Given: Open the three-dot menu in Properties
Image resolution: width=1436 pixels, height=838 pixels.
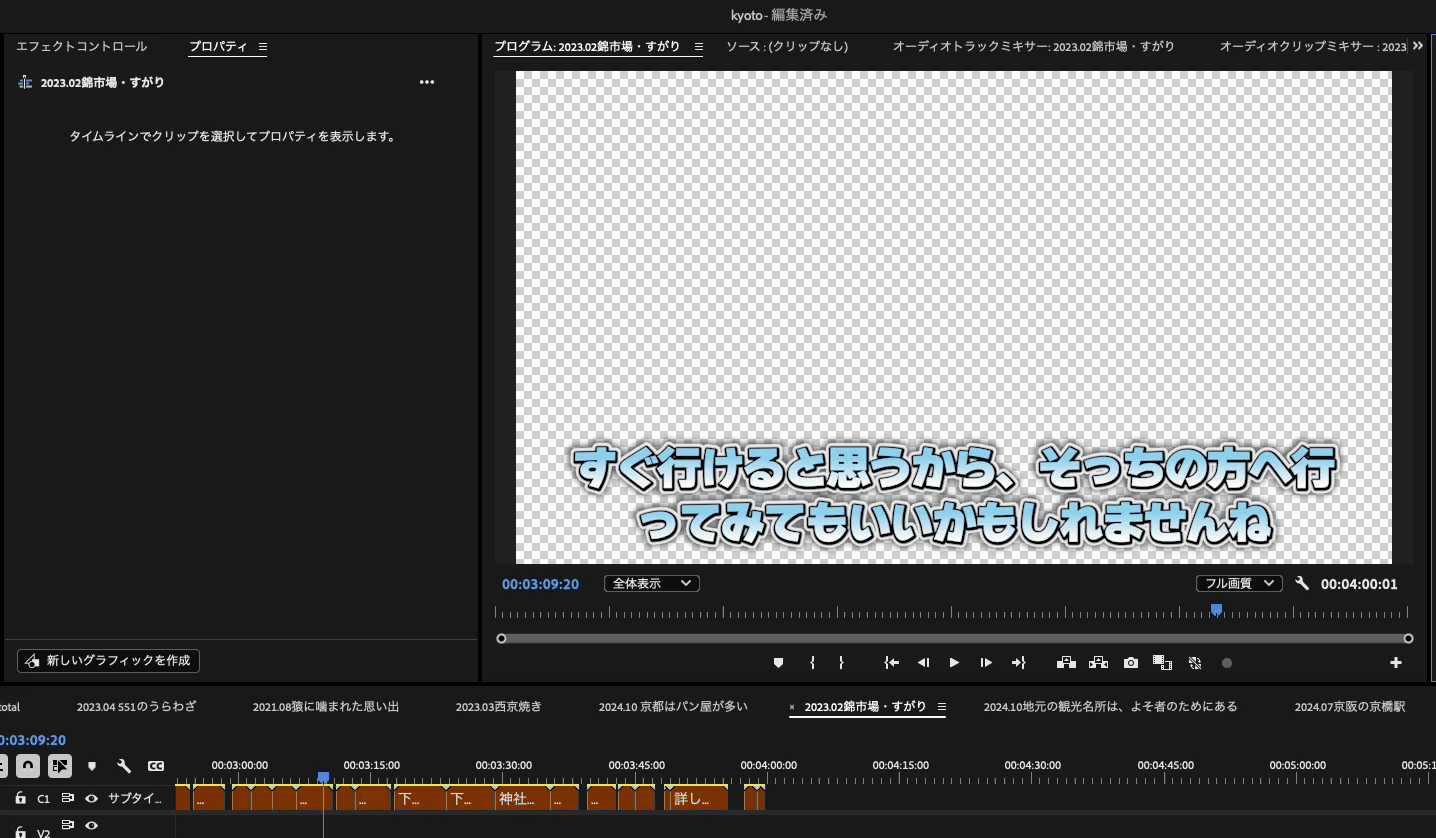Looking at the screenshot, I should click(427, 83).
